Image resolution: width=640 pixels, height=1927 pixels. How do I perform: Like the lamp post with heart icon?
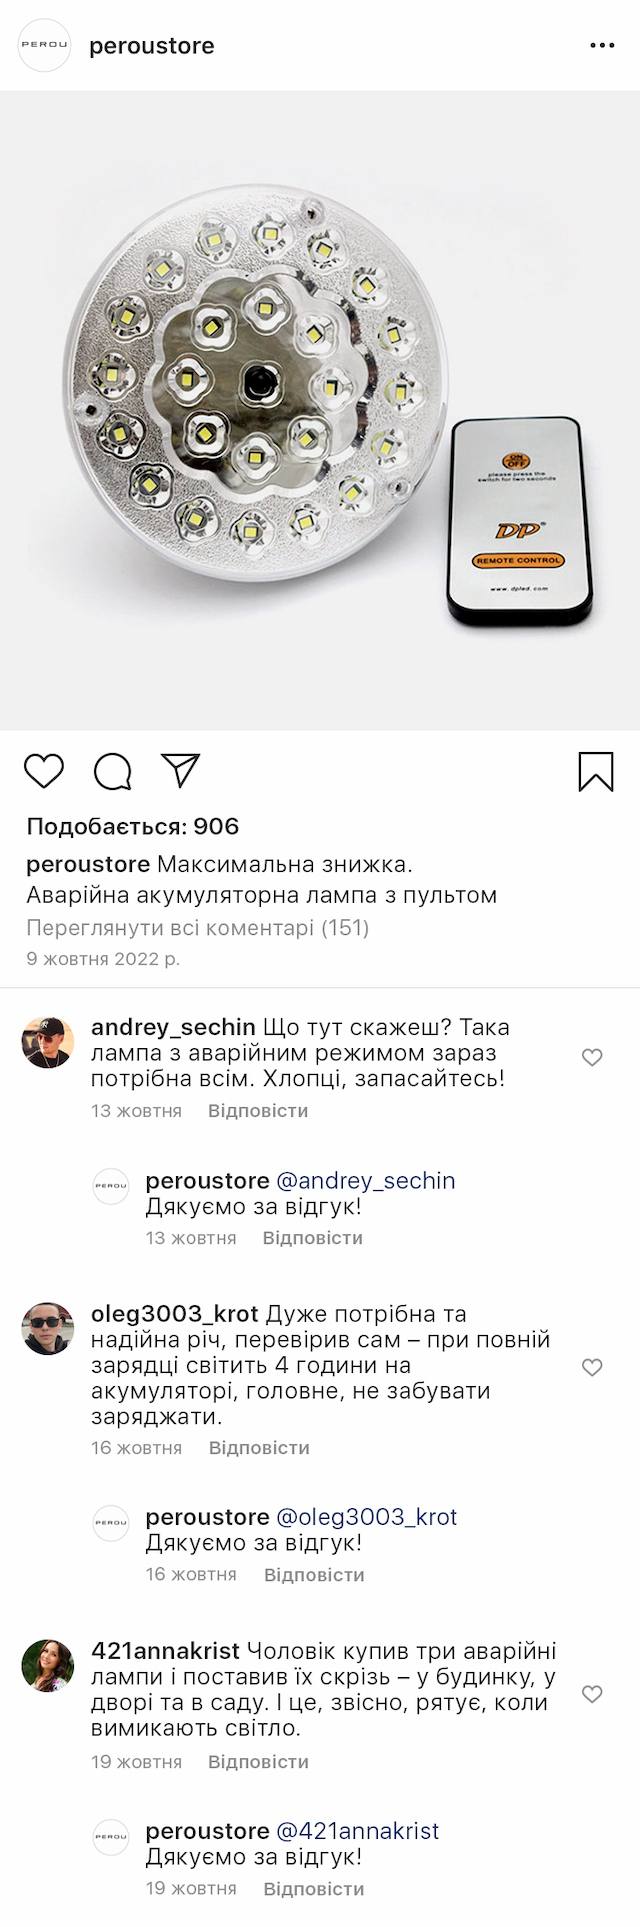44,771
